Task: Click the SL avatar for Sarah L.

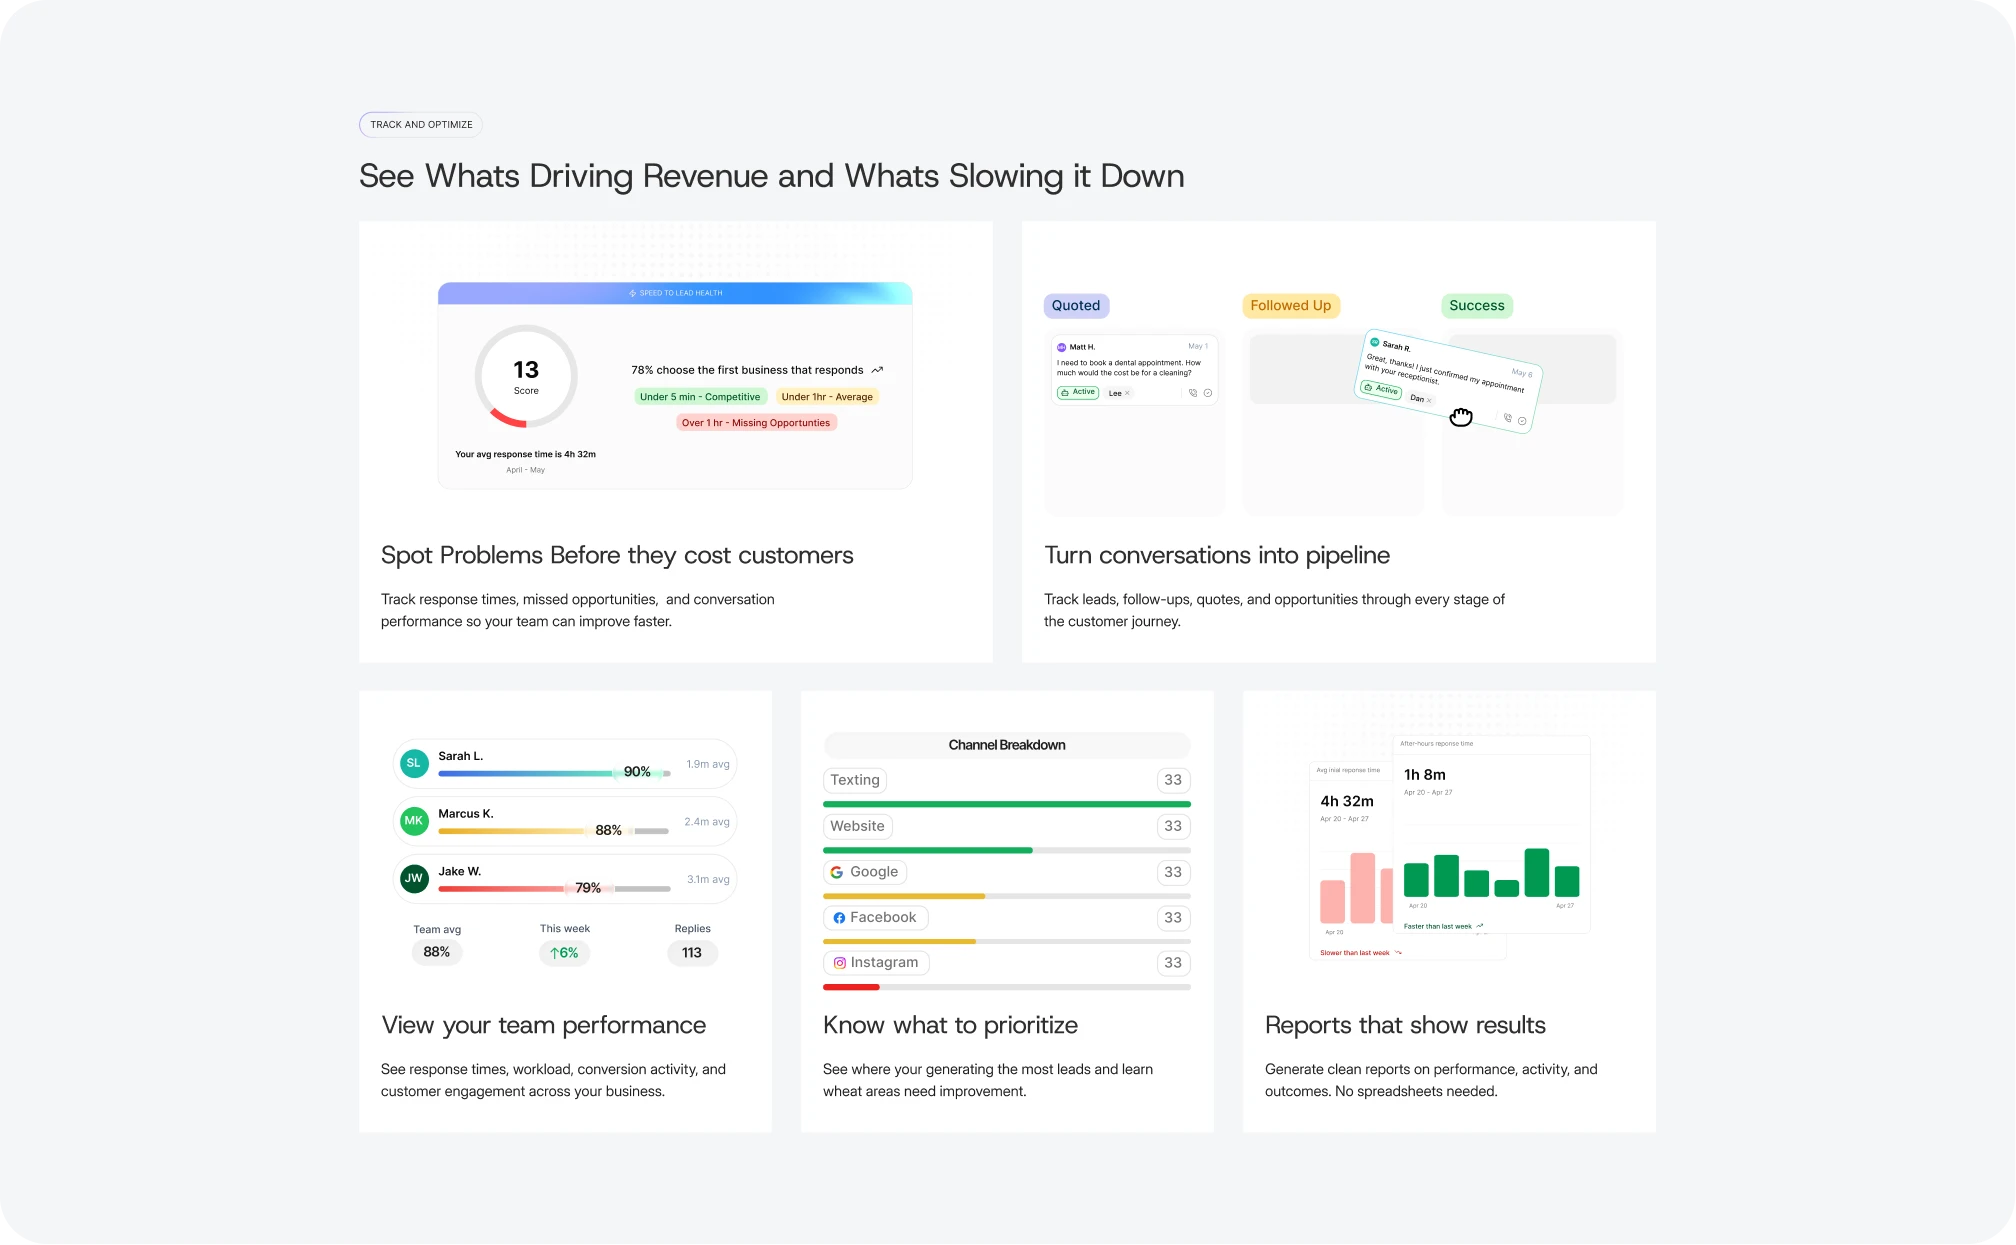Action: (414, 763)
